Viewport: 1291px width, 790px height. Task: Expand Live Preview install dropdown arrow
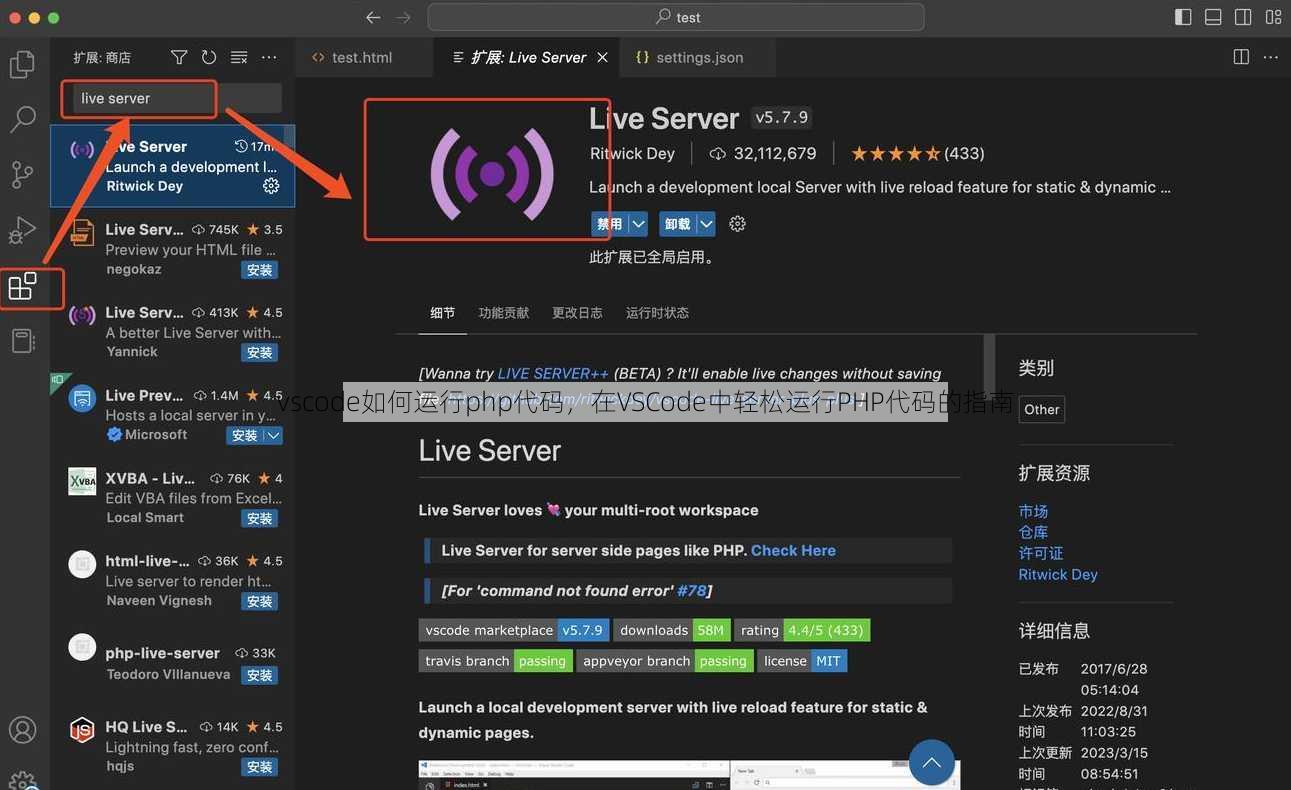273,435
